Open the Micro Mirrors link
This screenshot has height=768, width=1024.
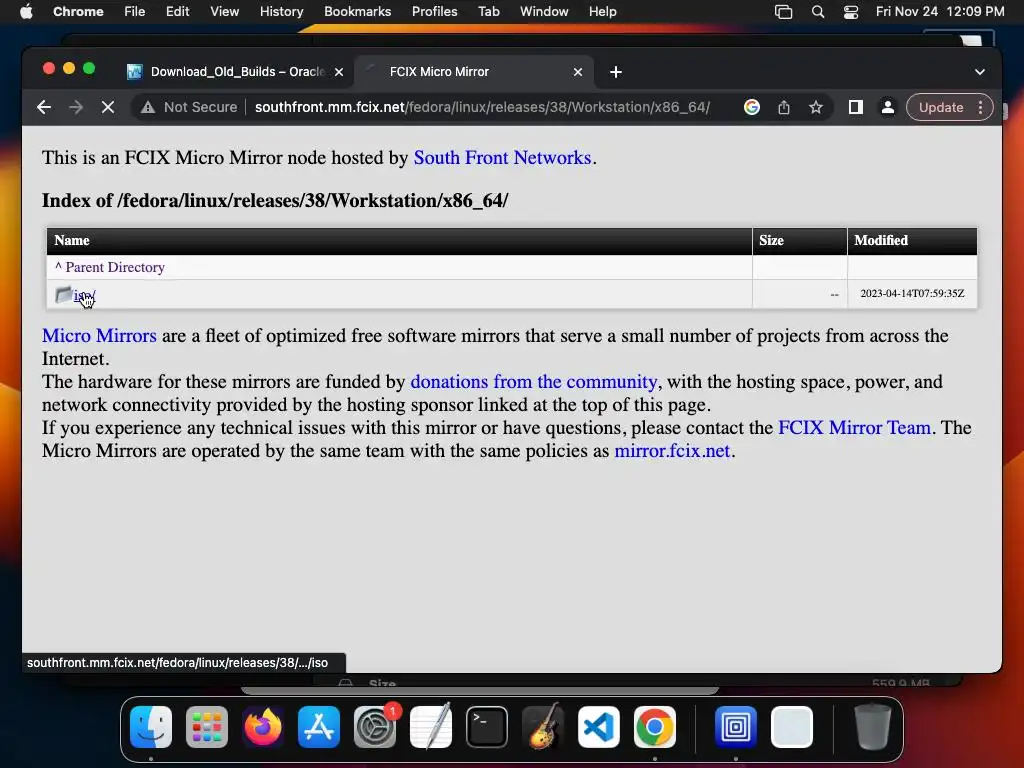(99, 336)
